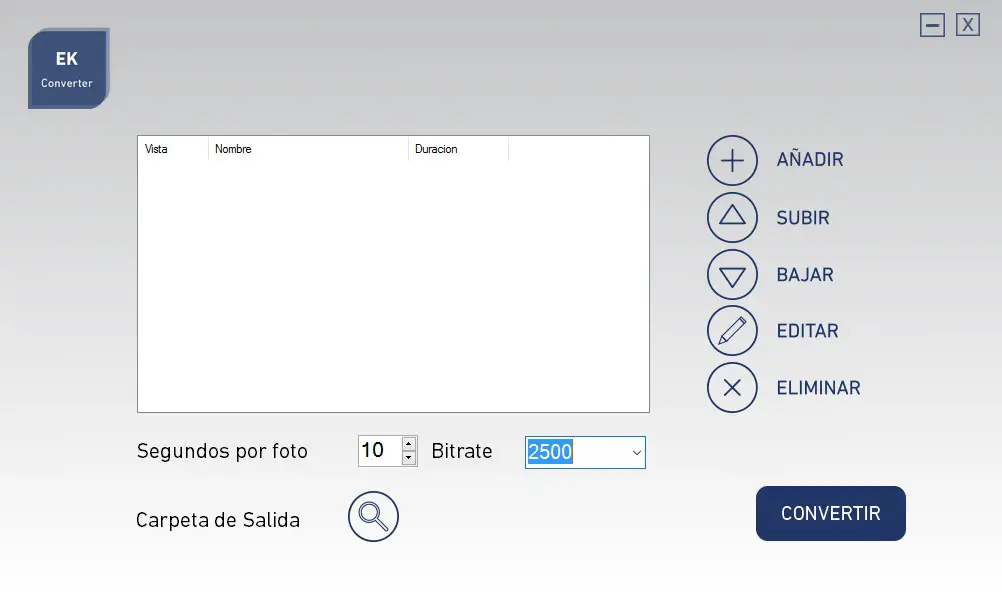The width and height of the screenshot is (1002, 594).
Task: Click the ELIMINAR text label
Action: [818, 388]
